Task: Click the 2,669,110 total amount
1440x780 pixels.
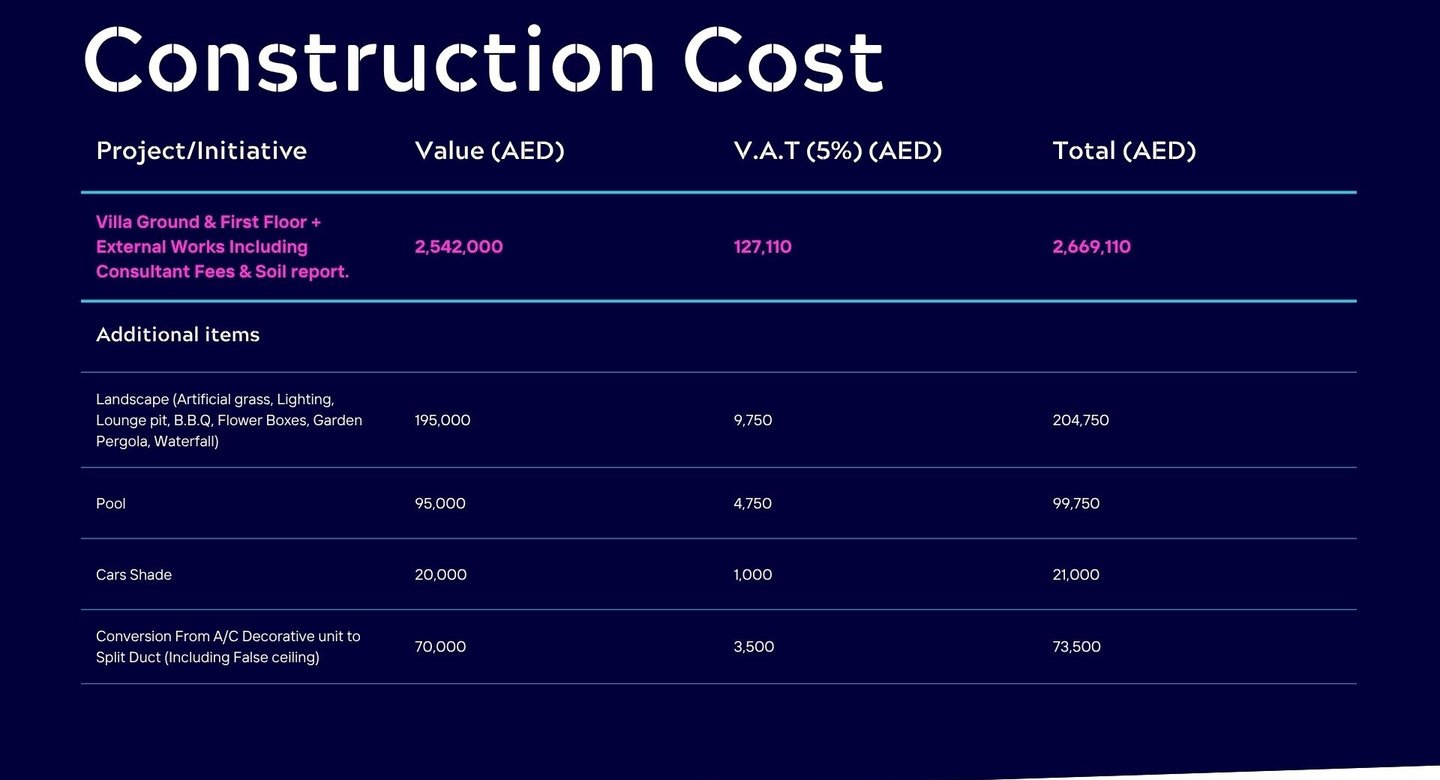Action: click(1092, 247)
